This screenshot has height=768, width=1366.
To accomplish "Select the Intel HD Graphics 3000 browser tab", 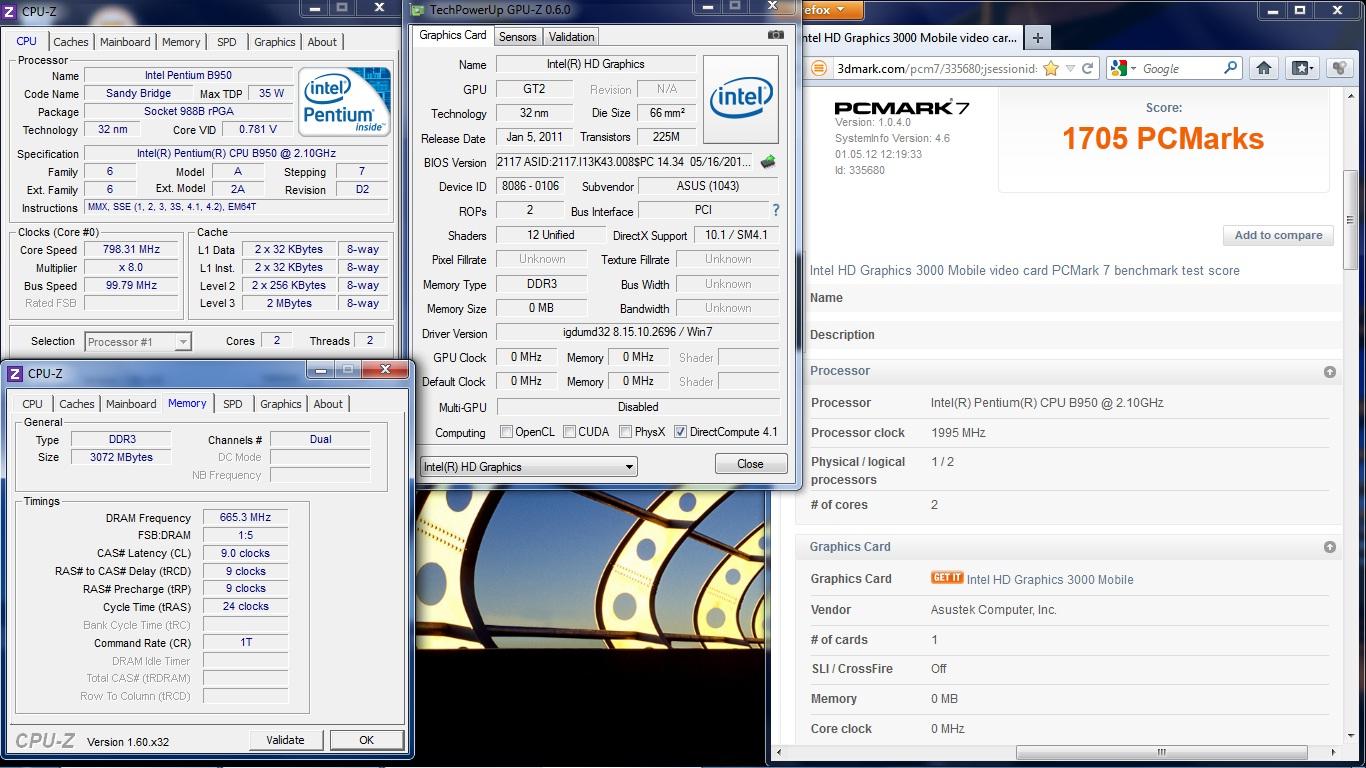I will [x=912, y=38].
